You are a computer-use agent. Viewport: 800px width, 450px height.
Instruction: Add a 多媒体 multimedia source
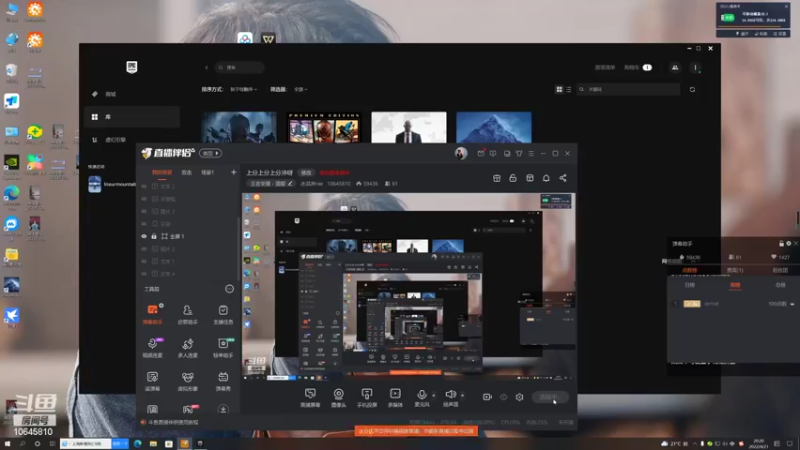click(x=395, y=397)
